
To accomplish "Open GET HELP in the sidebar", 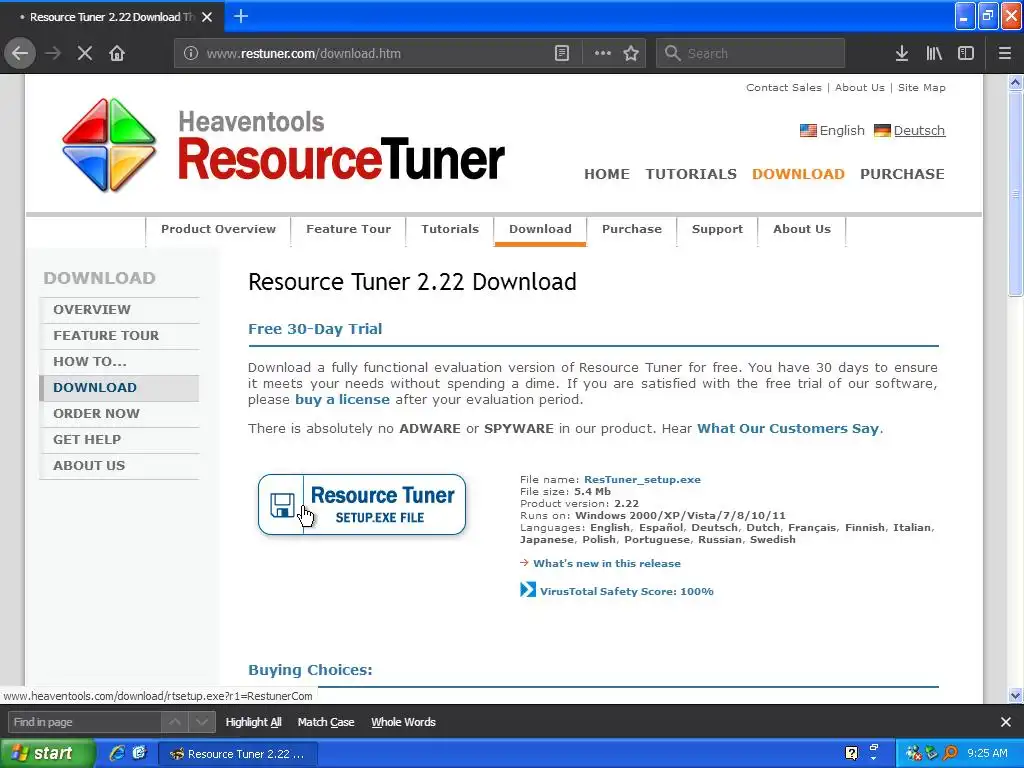I will (x=119, y=440).
